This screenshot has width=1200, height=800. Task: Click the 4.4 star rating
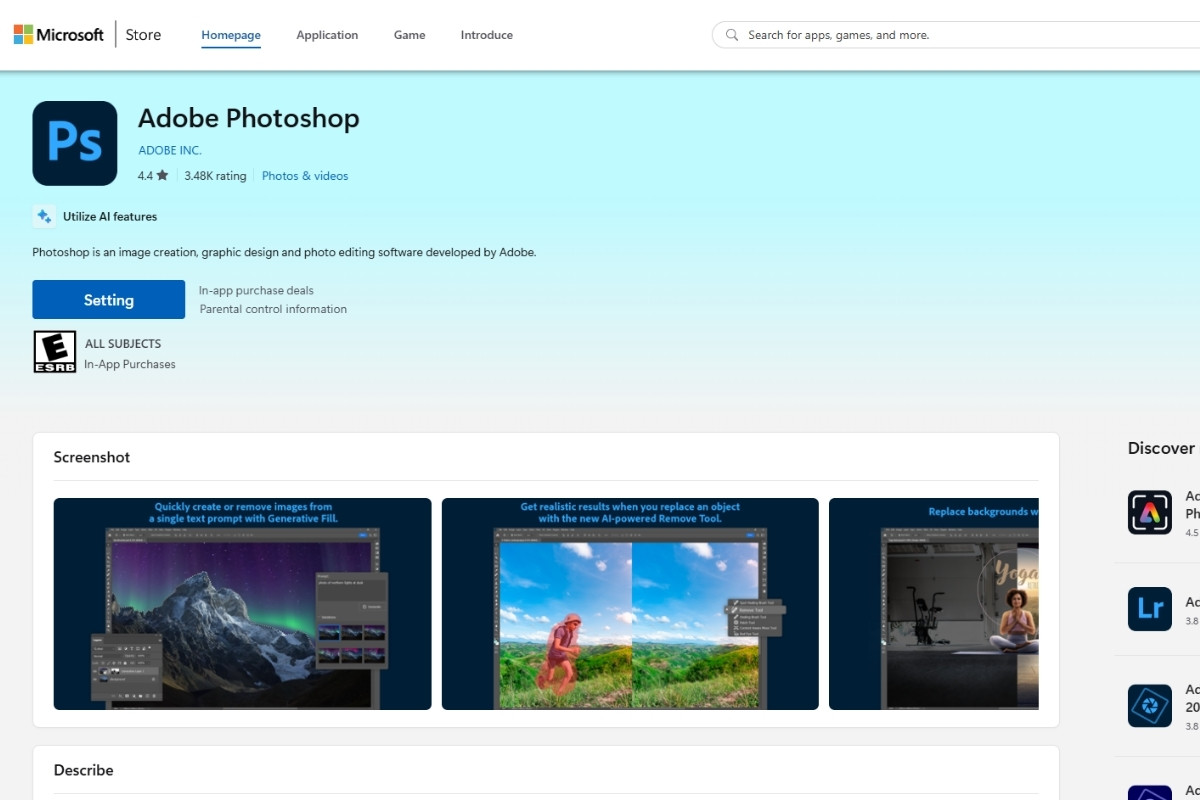[x=153, y=176]
